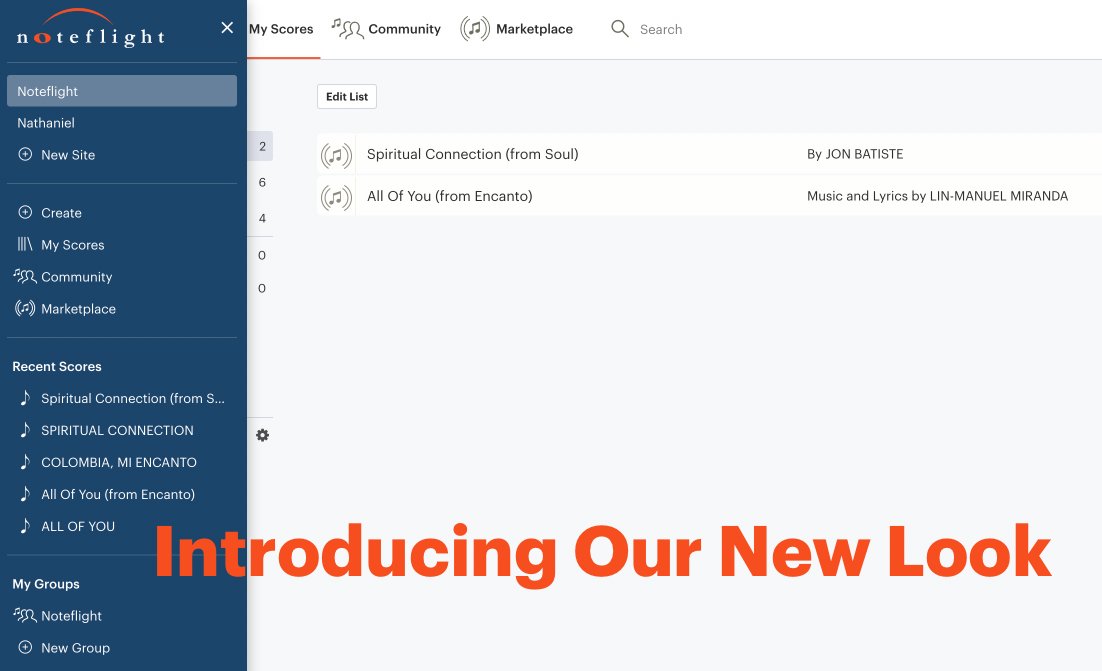Click the search magnifier icon
This screenshot has height=671, width=1102.
pyautogui.click(x=620, y=29)
